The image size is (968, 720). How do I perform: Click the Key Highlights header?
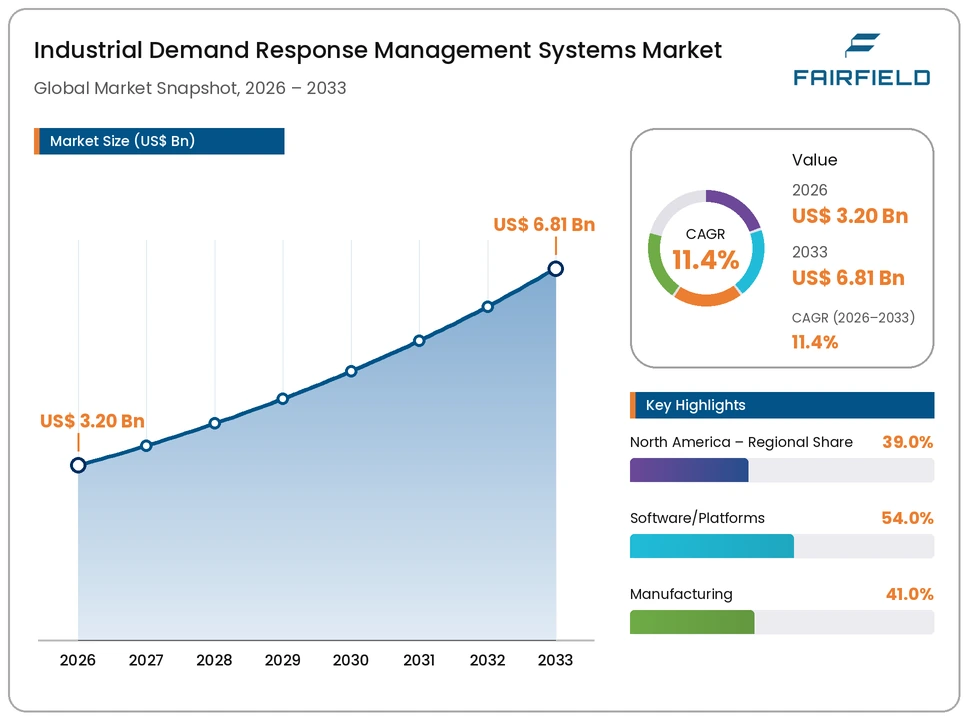782,405
